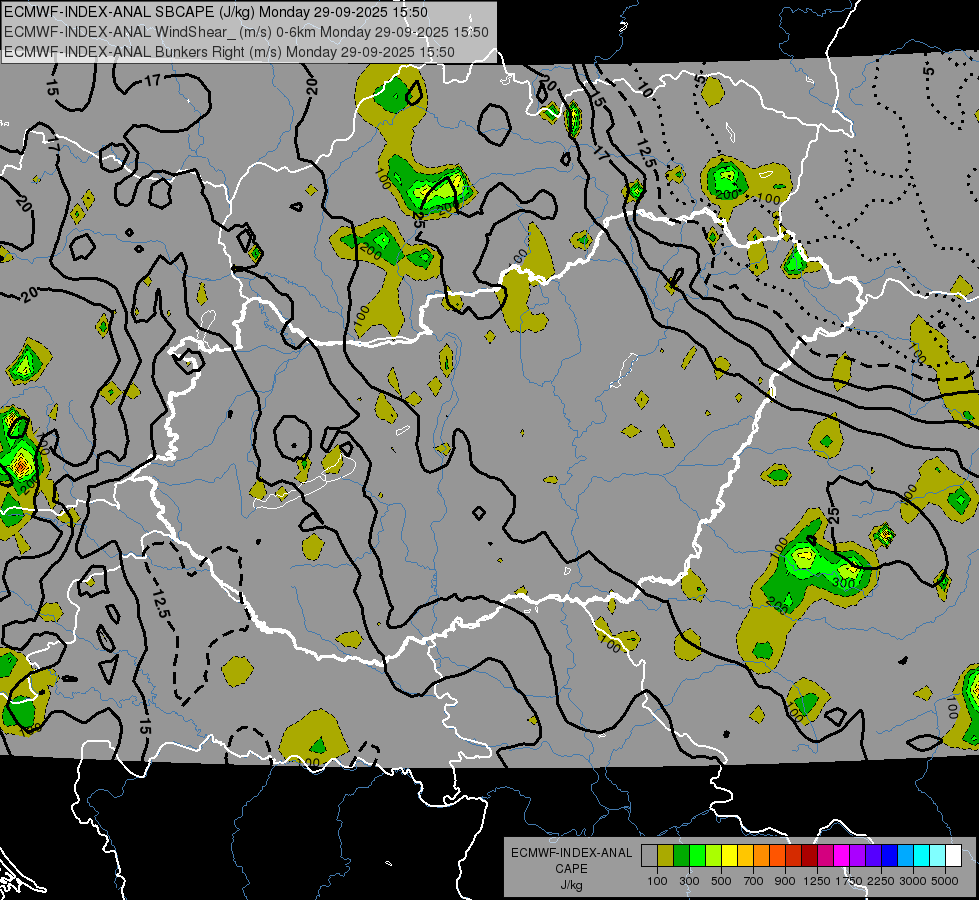Select the 2250 legend scale value
Image resolution: width=979 pixels, height=900 pixels.
[x=881, y=881]
